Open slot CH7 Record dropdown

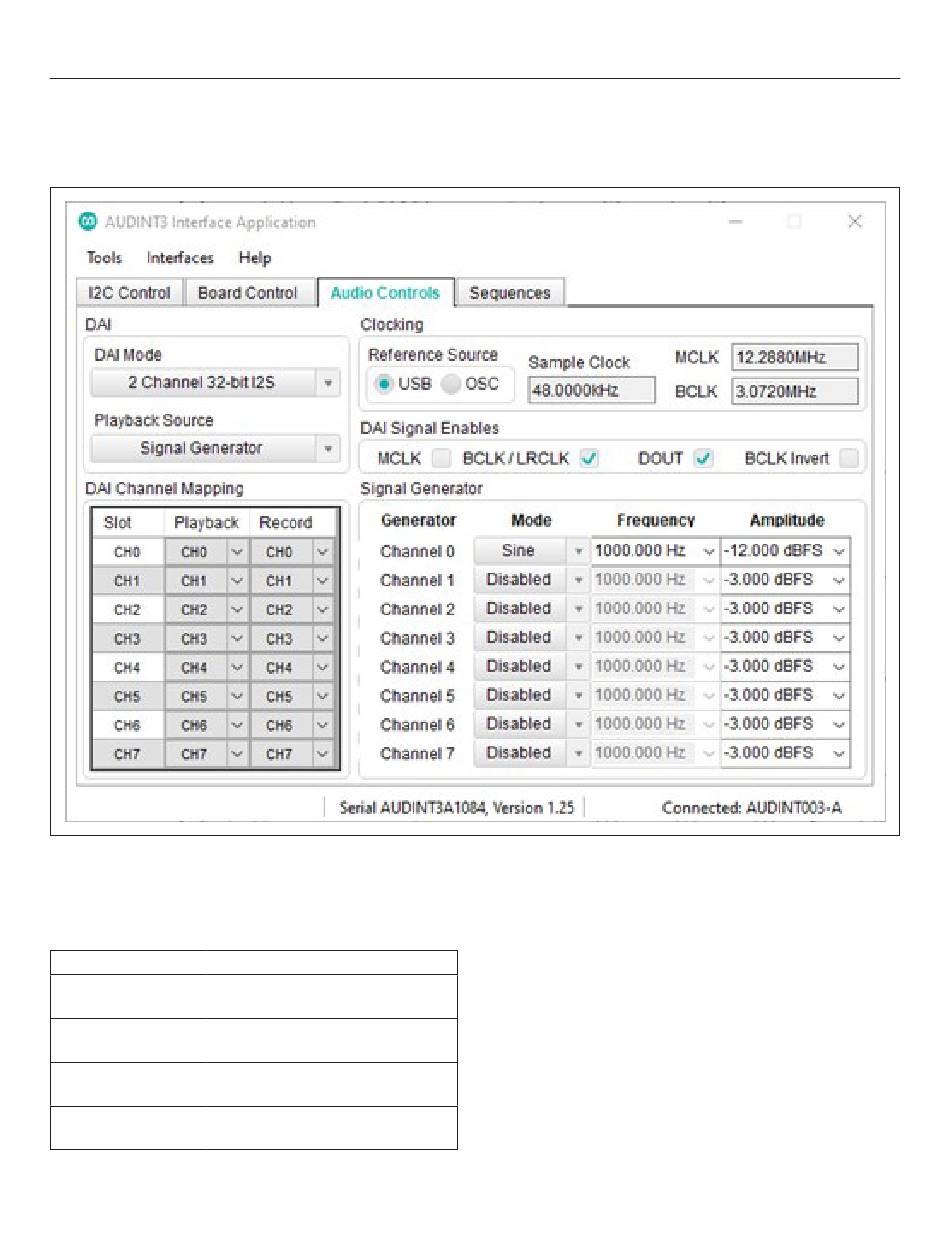pos(323,755)
